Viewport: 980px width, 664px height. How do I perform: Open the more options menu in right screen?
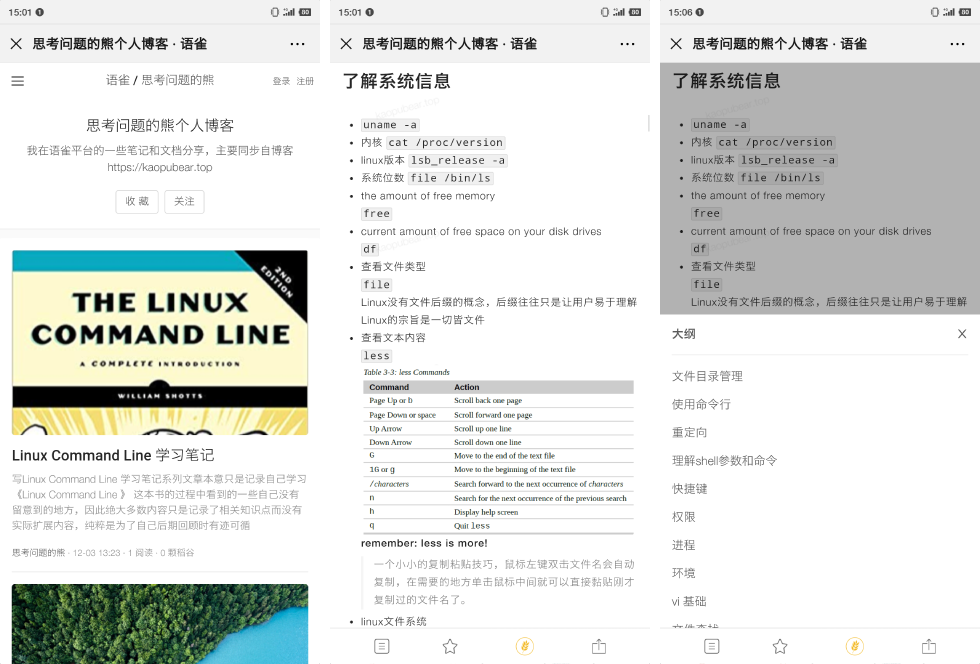(x=958, y=44)
